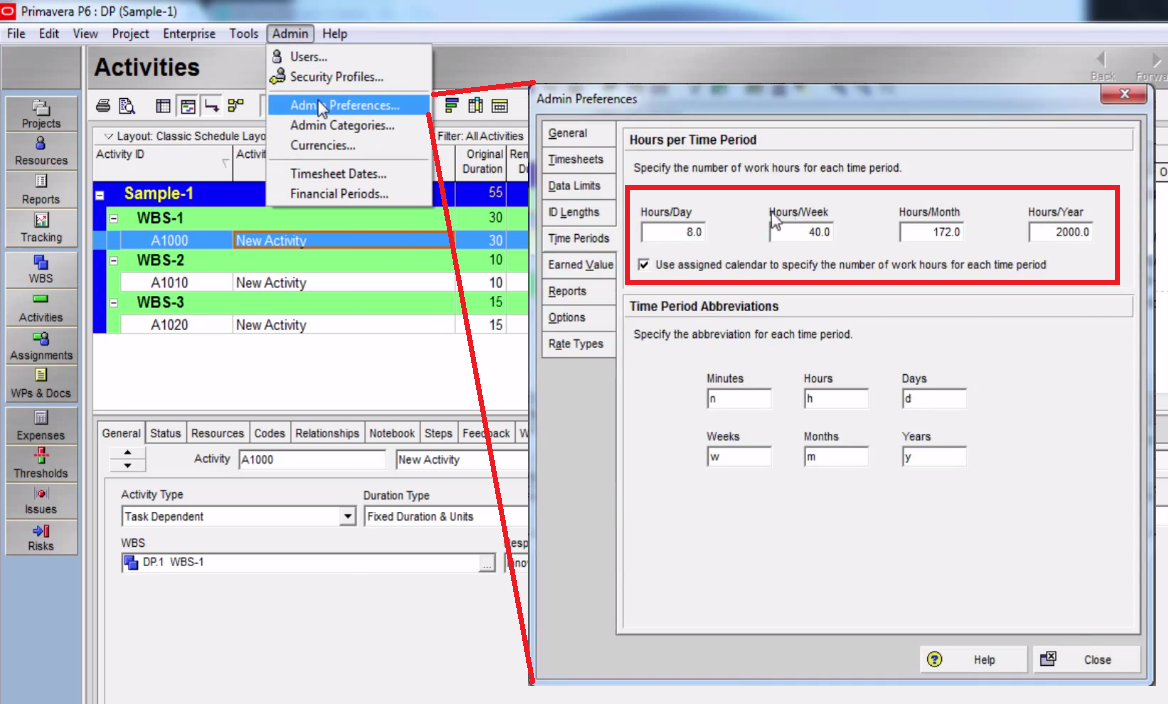Click the Hours/Day input field
This screenshot has height=704, width=1168.
(673, 232)
